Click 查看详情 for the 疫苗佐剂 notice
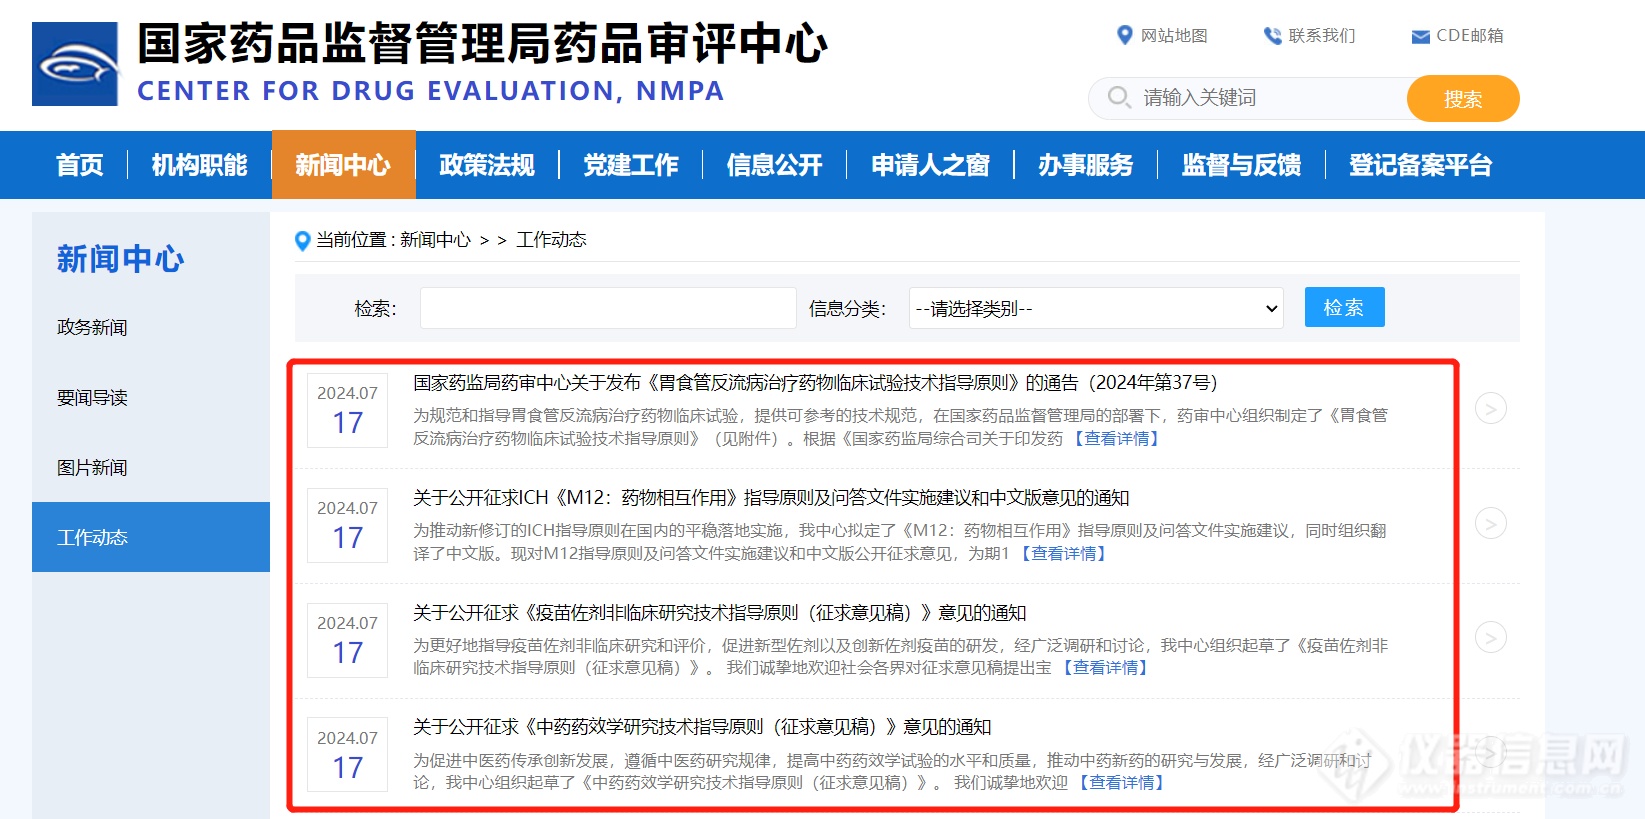 click(x=1105, y=667)
